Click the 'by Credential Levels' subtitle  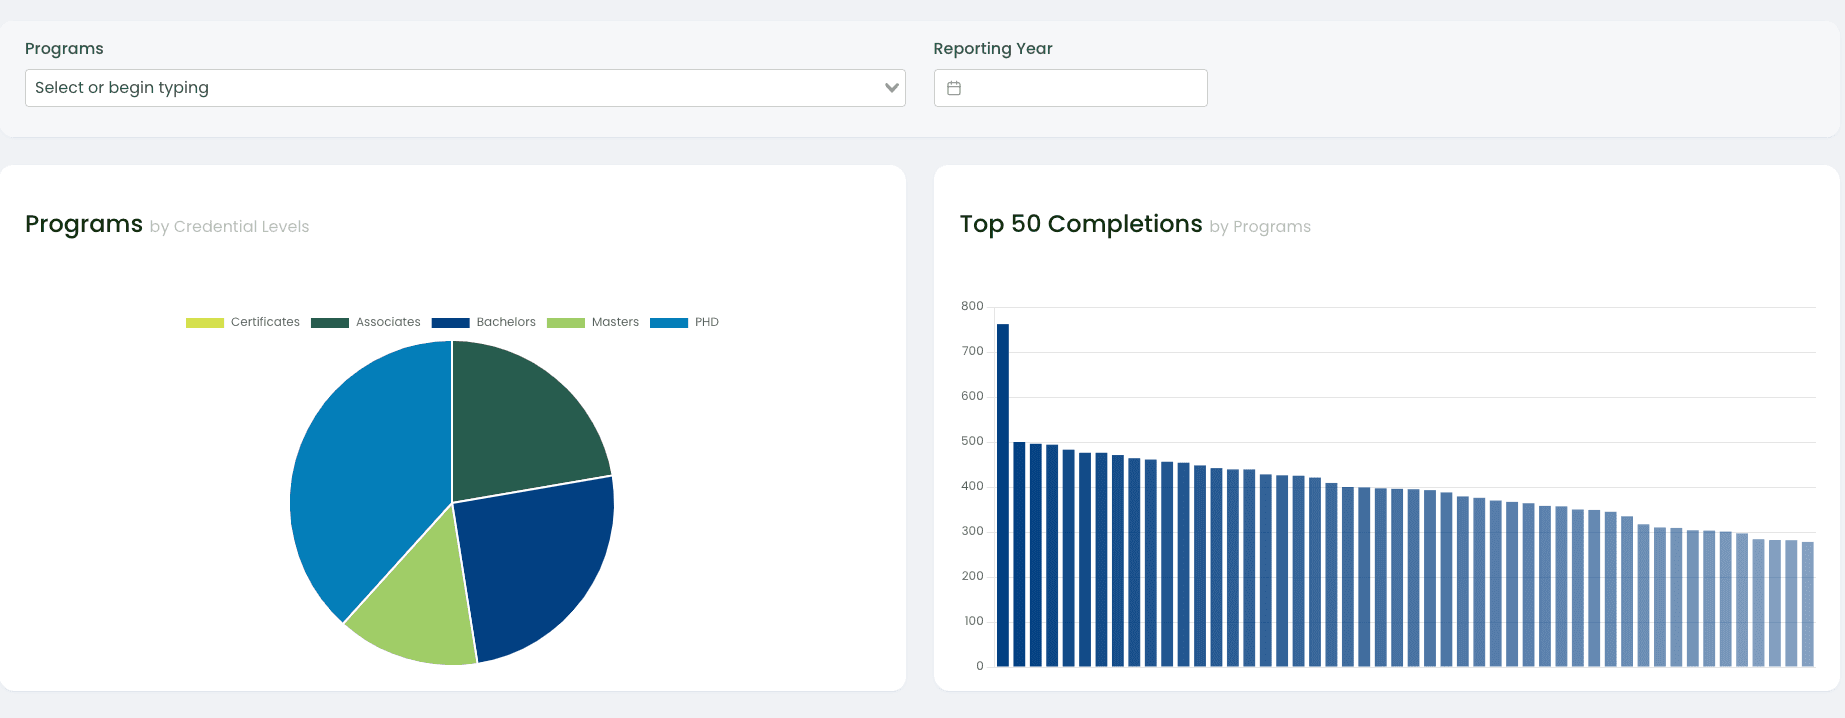230,227
